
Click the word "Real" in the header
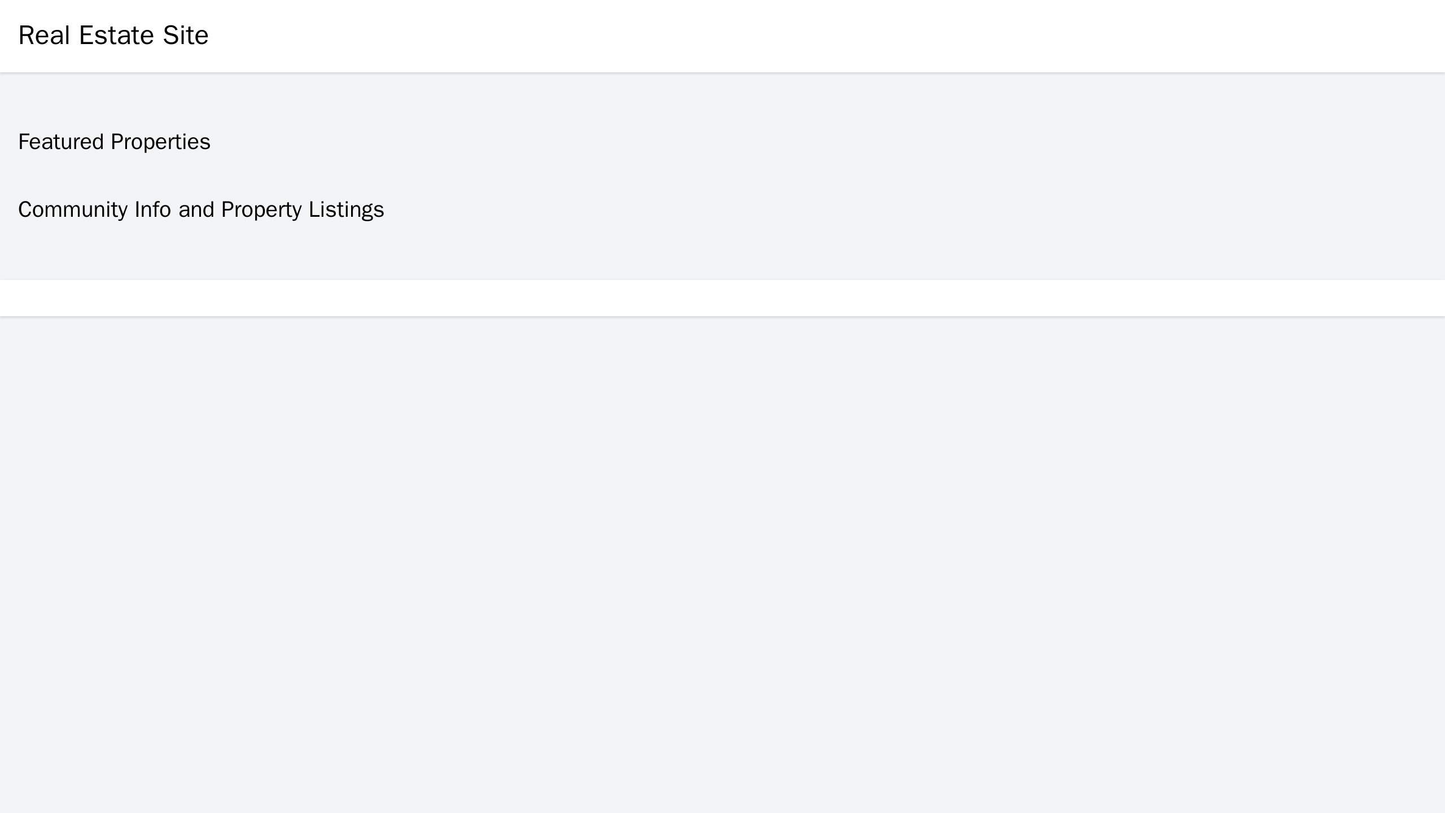[x=44, y=36]
